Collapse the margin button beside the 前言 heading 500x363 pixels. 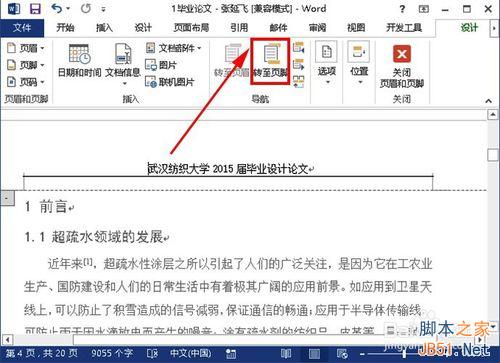pyautogui.click(x=7, y=198)
